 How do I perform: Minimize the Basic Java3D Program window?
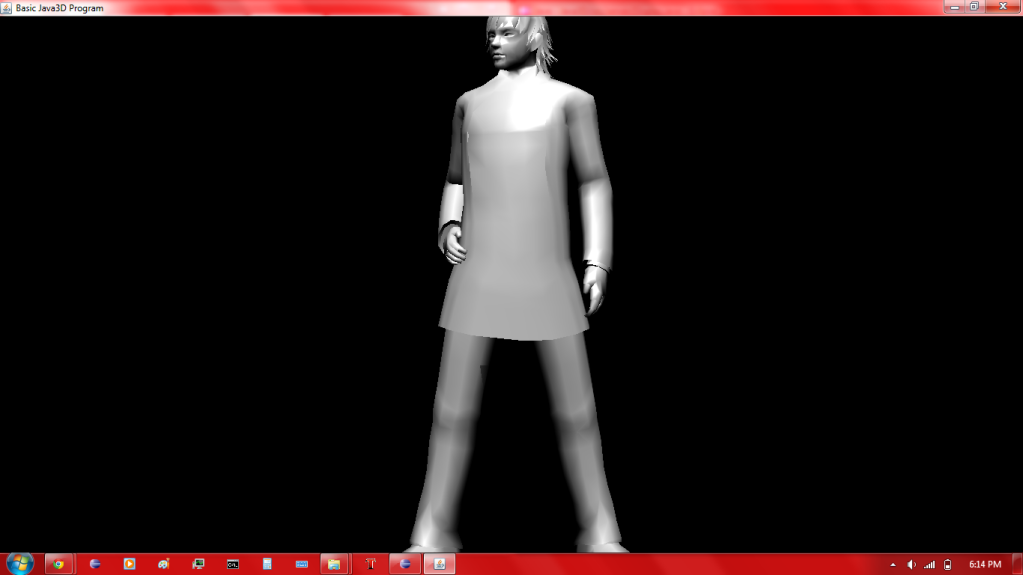(x=954, y=7)
